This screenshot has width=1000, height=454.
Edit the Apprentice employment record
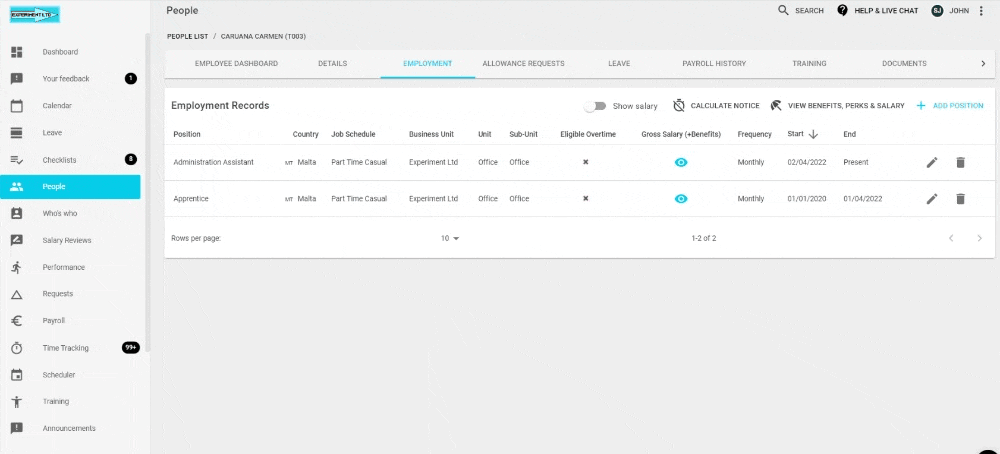(932, 199)
